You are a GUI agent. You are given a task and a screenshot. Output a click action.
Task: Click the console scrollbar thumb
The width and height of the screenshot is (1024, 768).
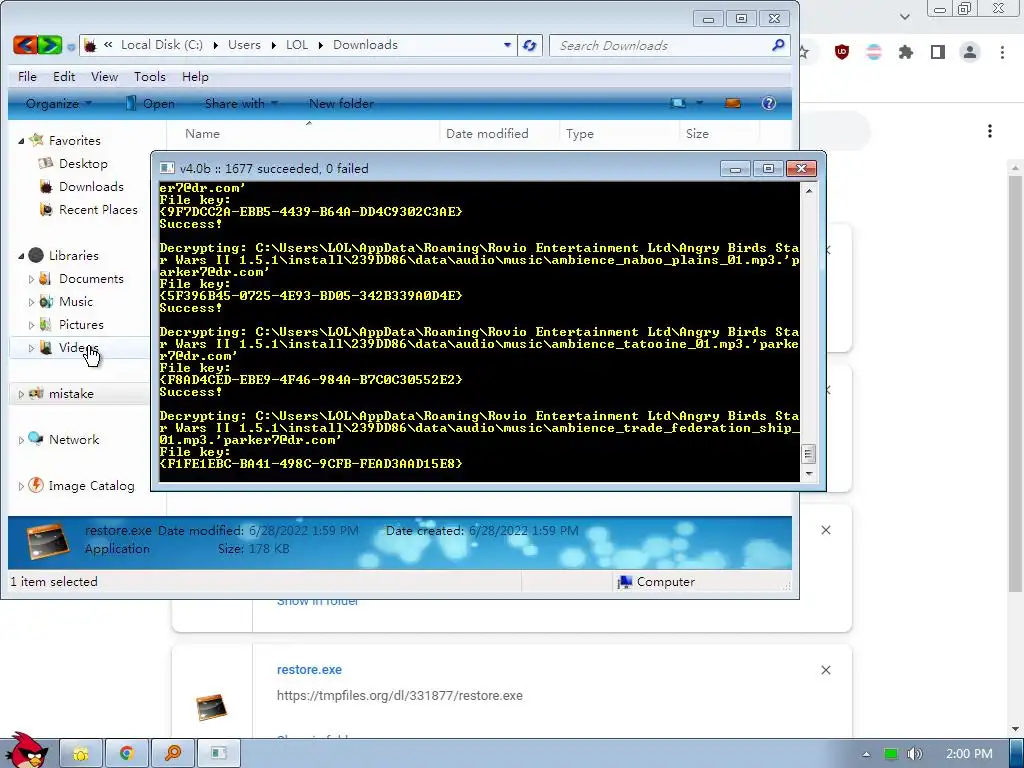pos(808,453)
